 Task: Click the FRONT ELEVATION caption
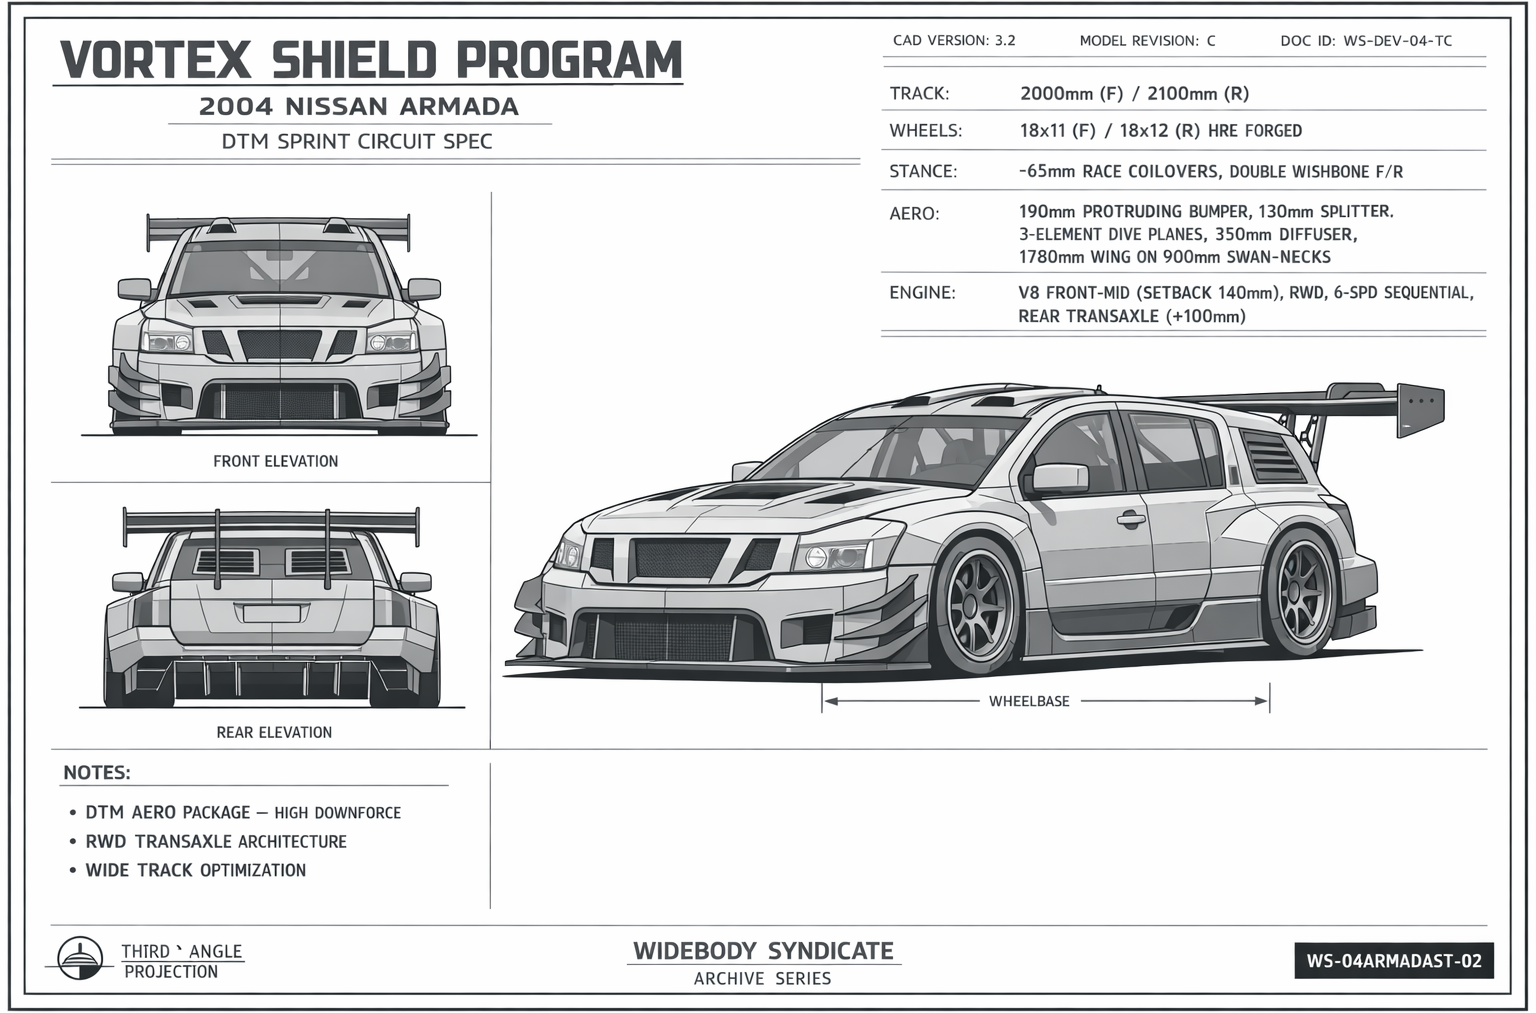275,461
